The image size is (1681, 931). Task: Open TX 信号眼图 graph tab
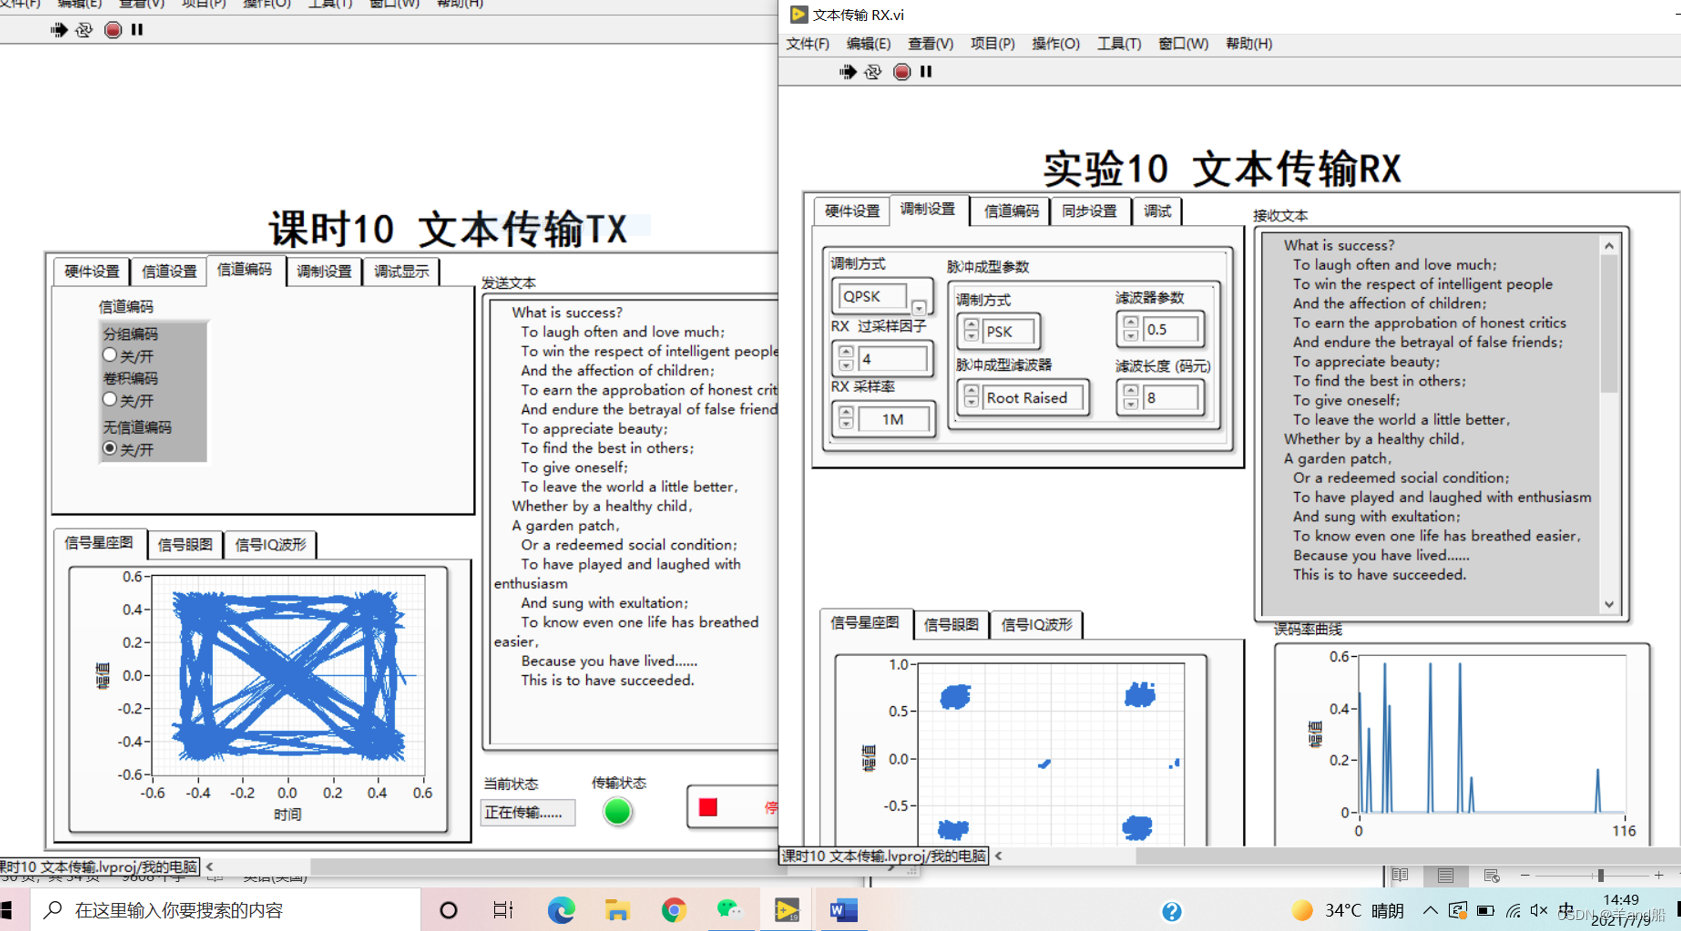[x=185, y=544]
